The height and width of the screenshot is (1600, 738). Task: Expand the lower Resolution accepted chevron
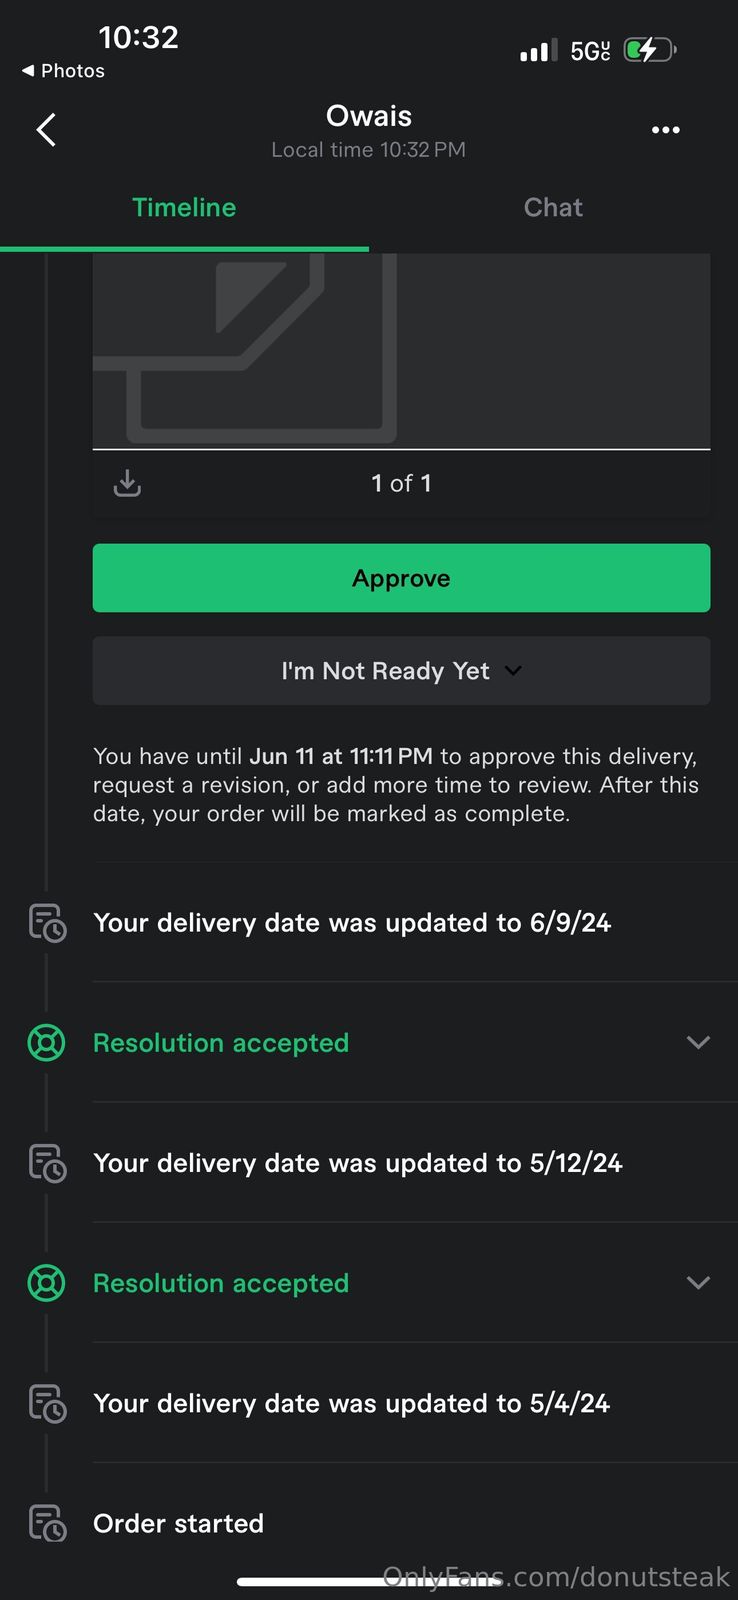(698, 1282)
